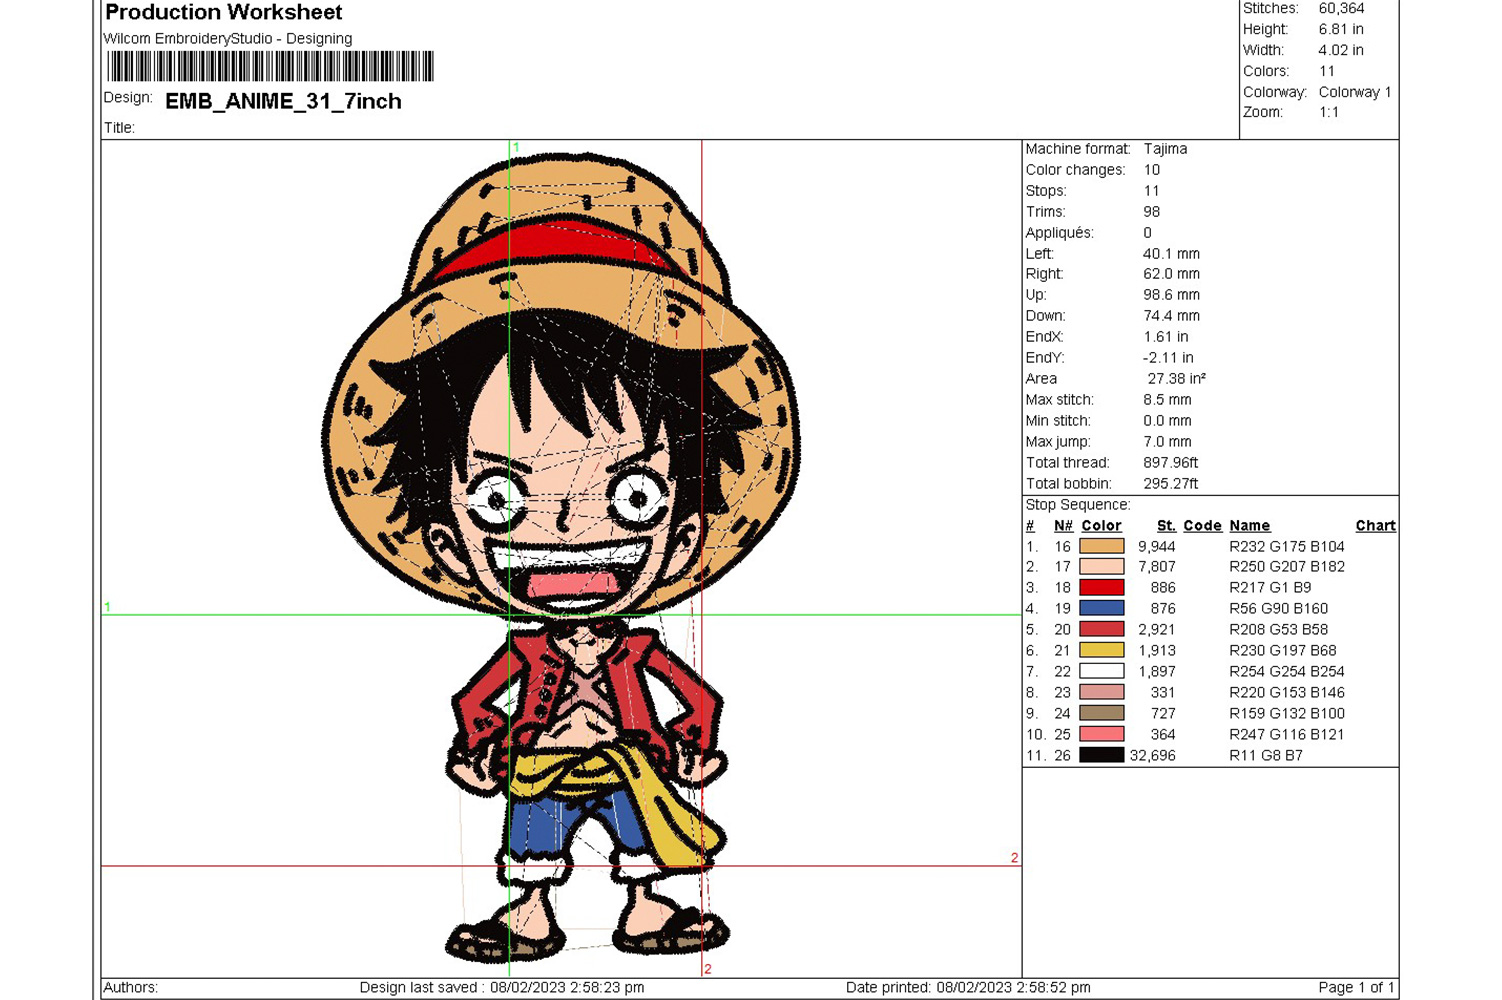Viewport: 1502px width, 1000px height.
Task: Click the Color column header
Action: coord(1101,526)
